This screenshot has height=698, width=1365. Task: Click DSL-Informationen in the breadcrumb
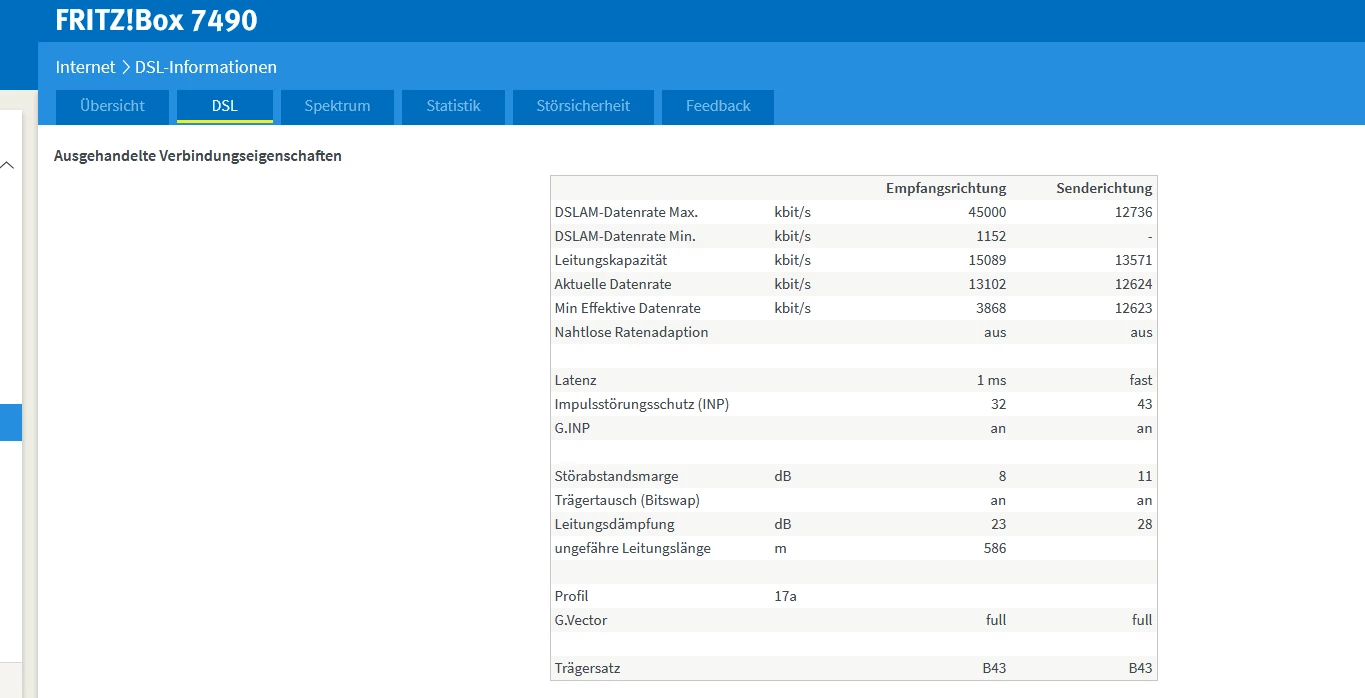tap(206, 67)
